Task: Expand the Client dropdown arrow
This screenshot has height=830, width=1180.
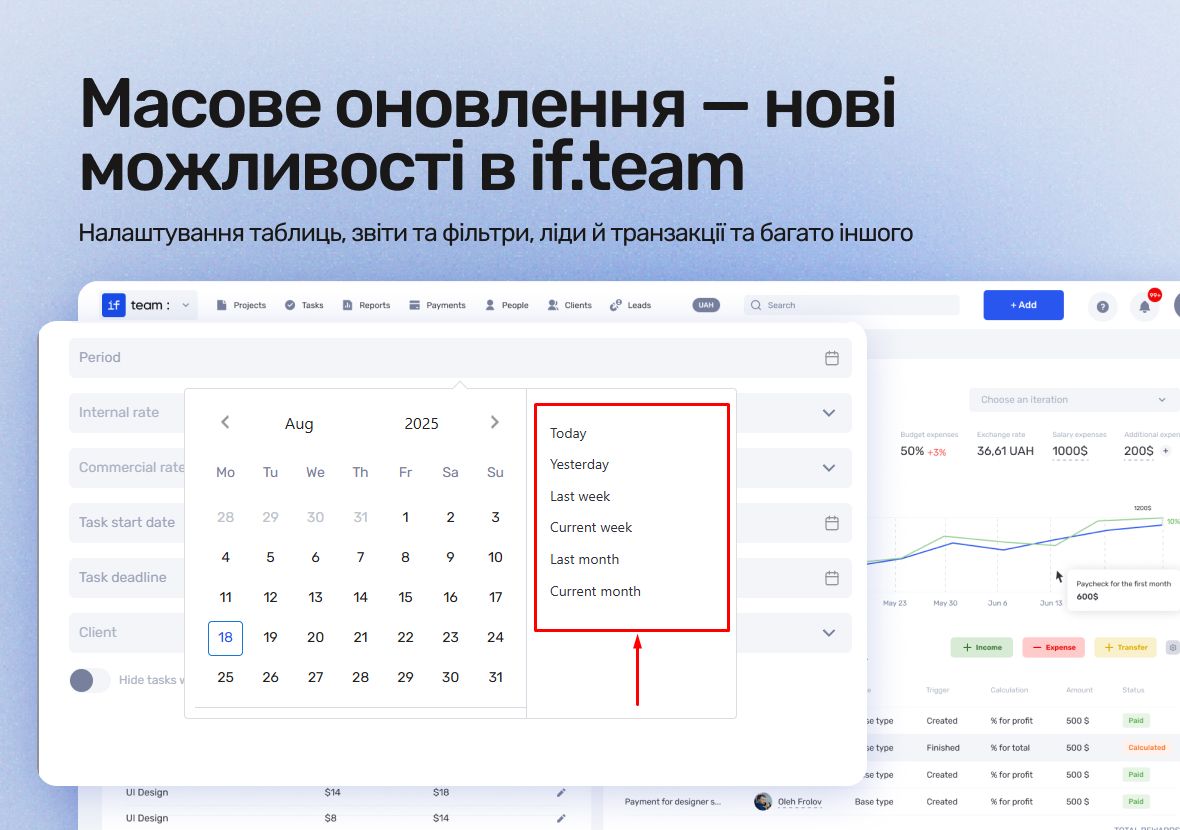Action: [829, 633]
